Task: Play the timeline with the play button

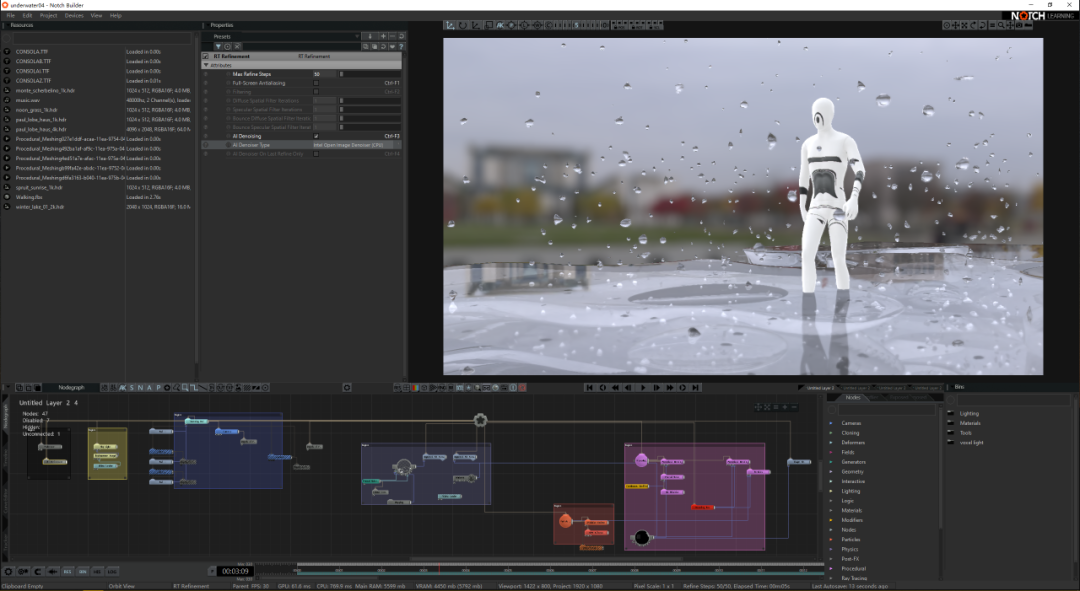Action: pos(643,388)
